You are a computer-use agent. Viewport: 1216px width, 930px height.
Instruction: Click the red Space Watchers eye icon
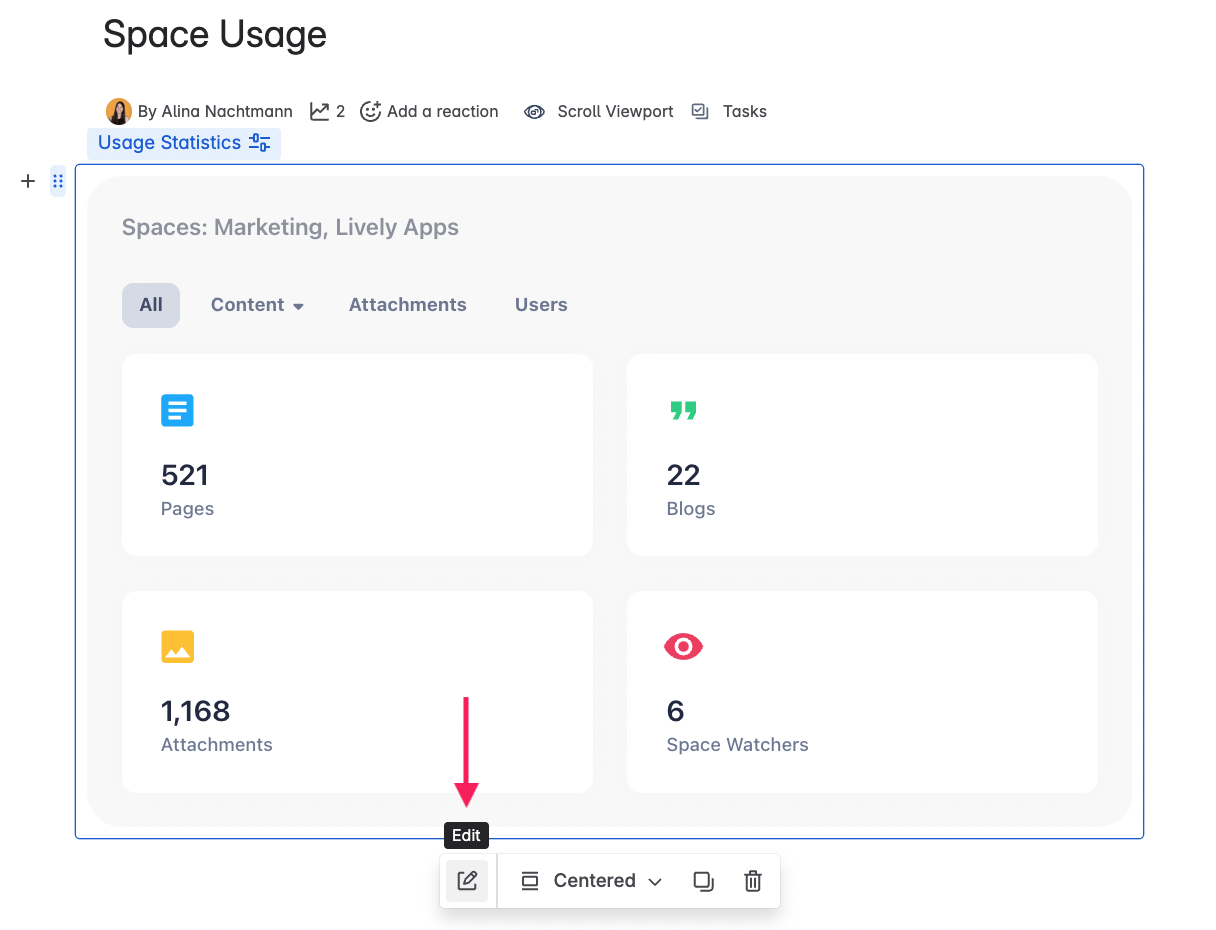pyautogui.click(x=683, y=646)
